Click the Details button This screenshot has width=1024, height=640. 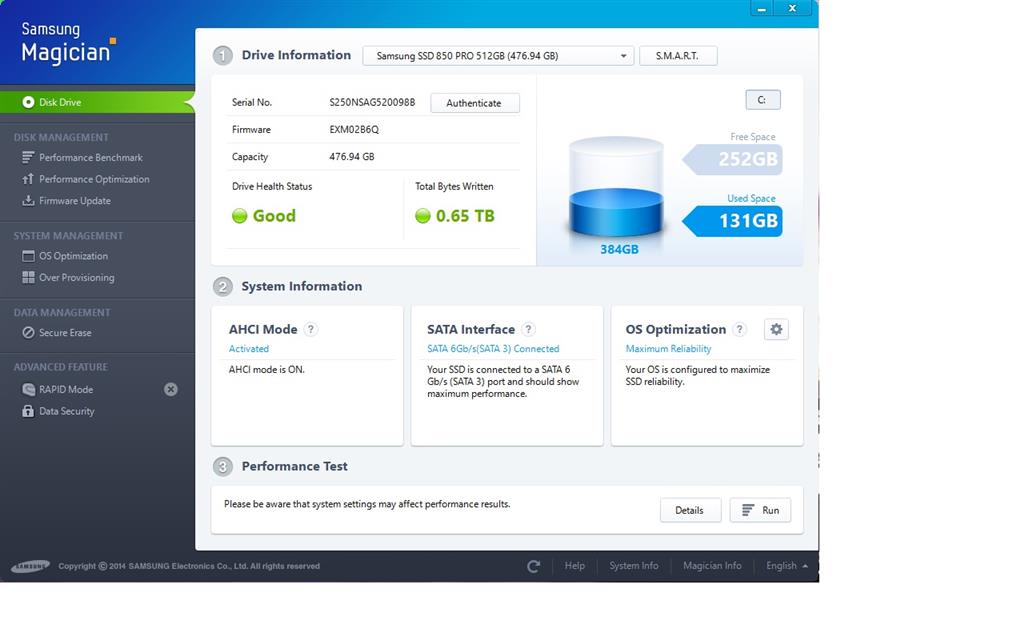click(690, 510)
